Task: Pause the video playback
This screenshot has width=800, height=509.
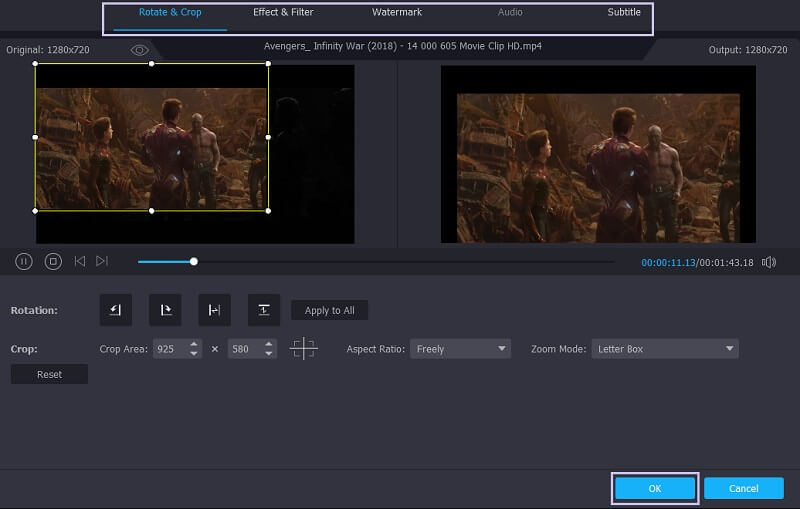Action: 24,261
